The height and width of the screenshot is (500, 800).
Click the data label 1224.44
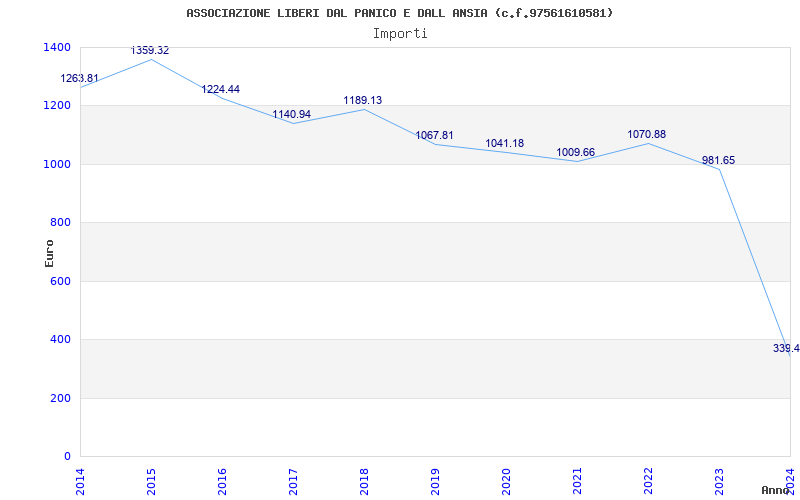(220, 89)
